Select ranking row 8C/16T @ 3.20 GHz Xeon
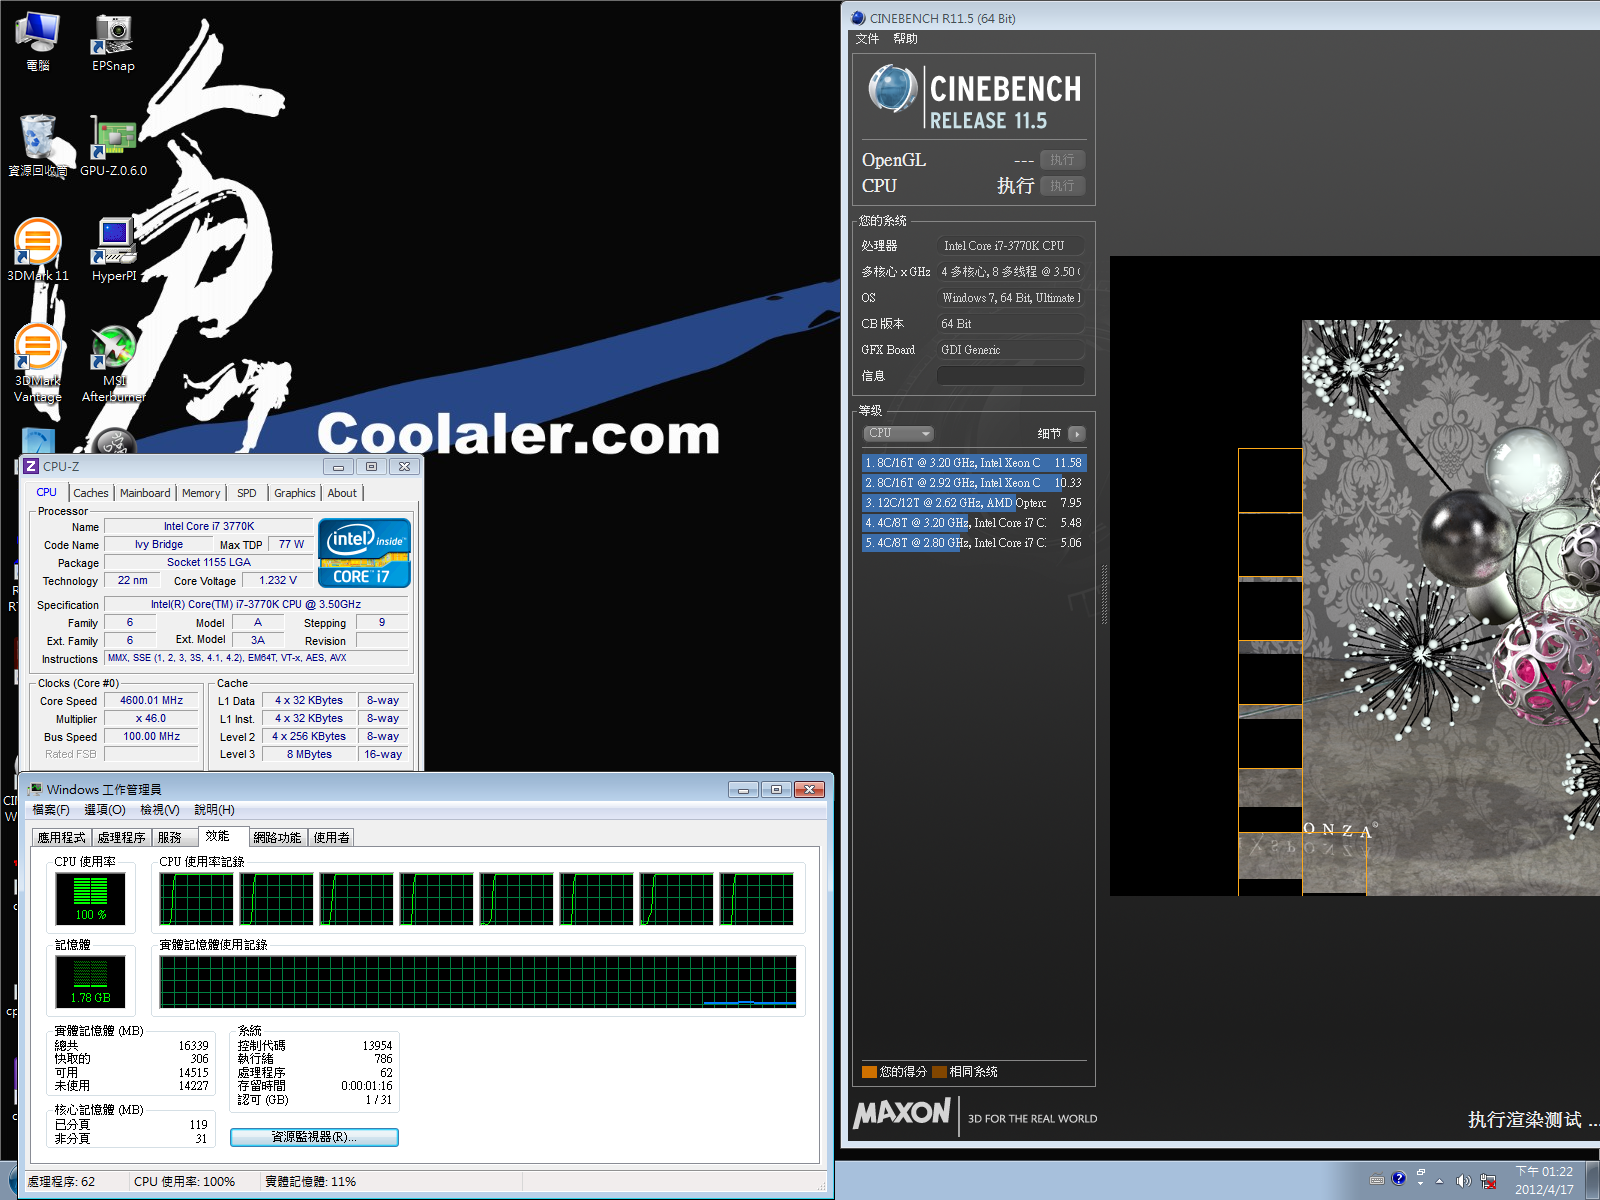The height and width of the screenshot is (1200, 1600). pyautogui.click(x=974, y=463)
